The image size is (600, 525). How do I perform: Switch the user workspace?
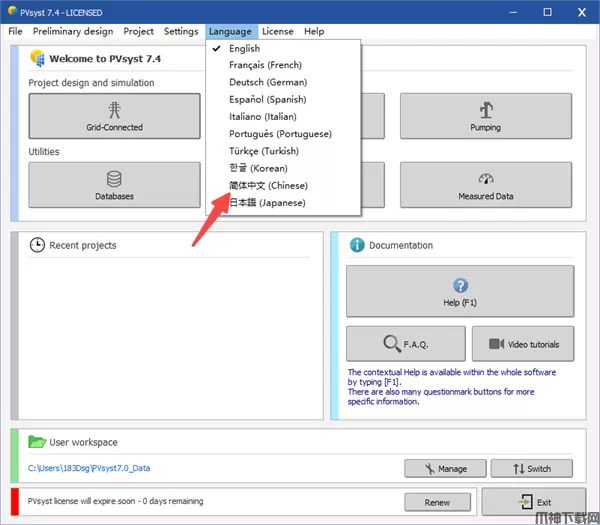[531, 468]
